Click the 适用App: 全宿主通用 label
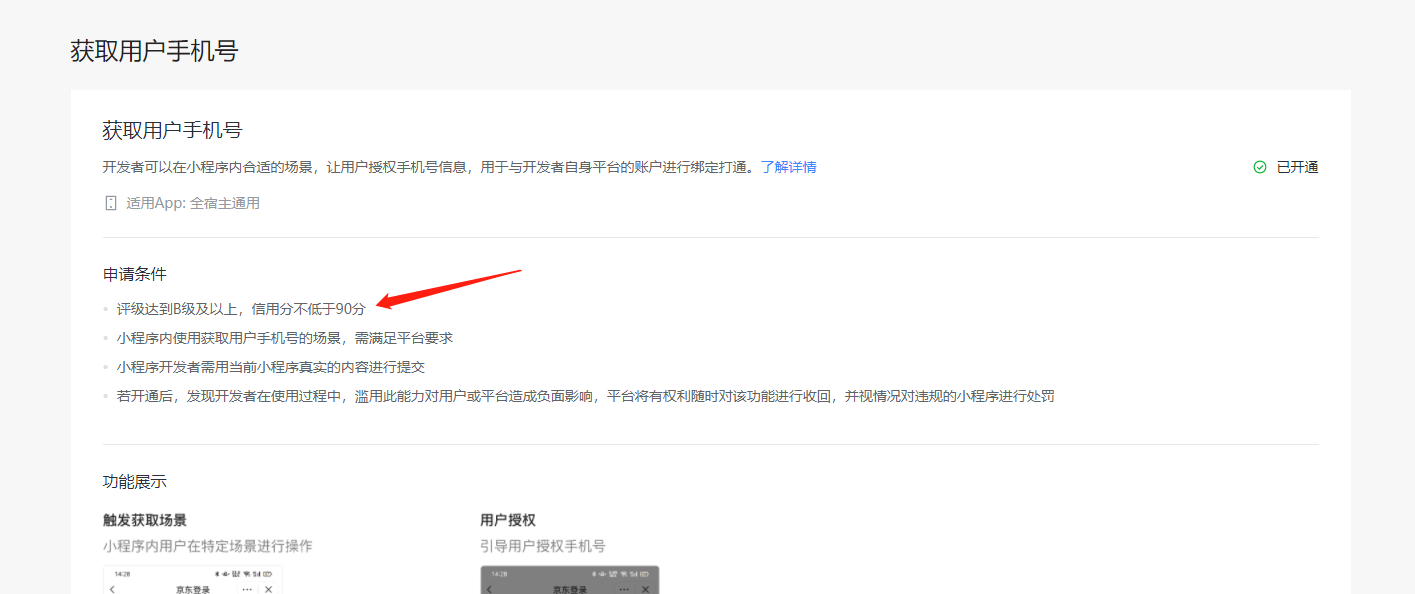Viewport: 1415px width, 594px height. click(x=192, y=203)
